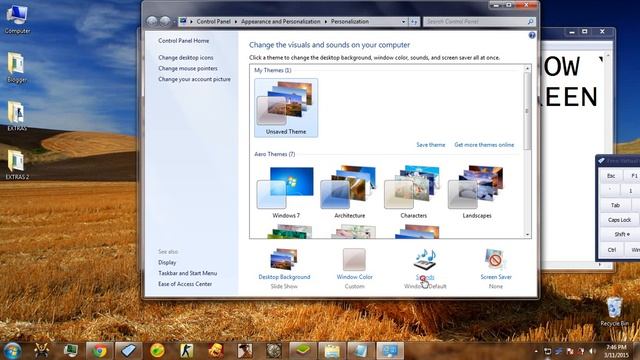
Task: Open Ease of Access Center link
Action: click(185, 284)
